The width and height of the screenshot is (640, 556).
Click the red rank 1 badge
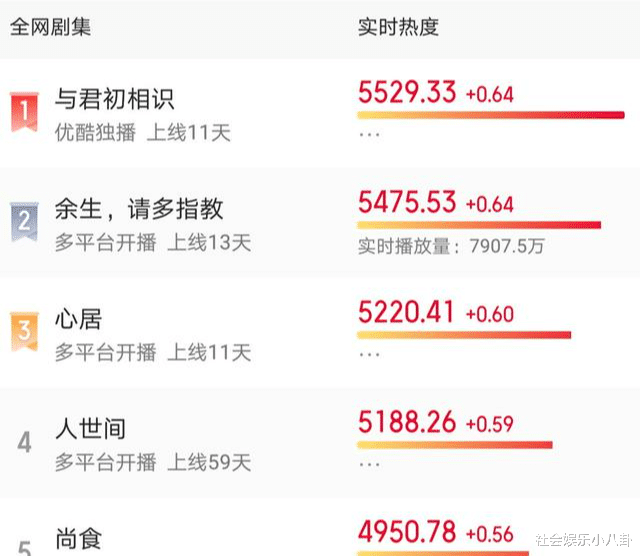point(24,112)
